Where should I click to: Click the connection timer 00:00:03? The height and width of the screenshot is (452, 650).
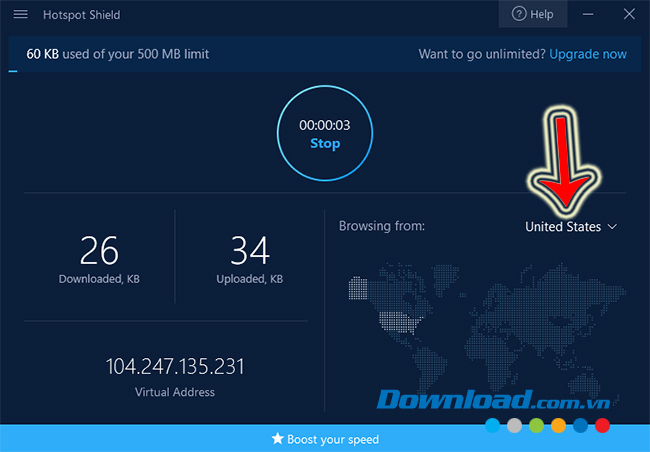324,126
